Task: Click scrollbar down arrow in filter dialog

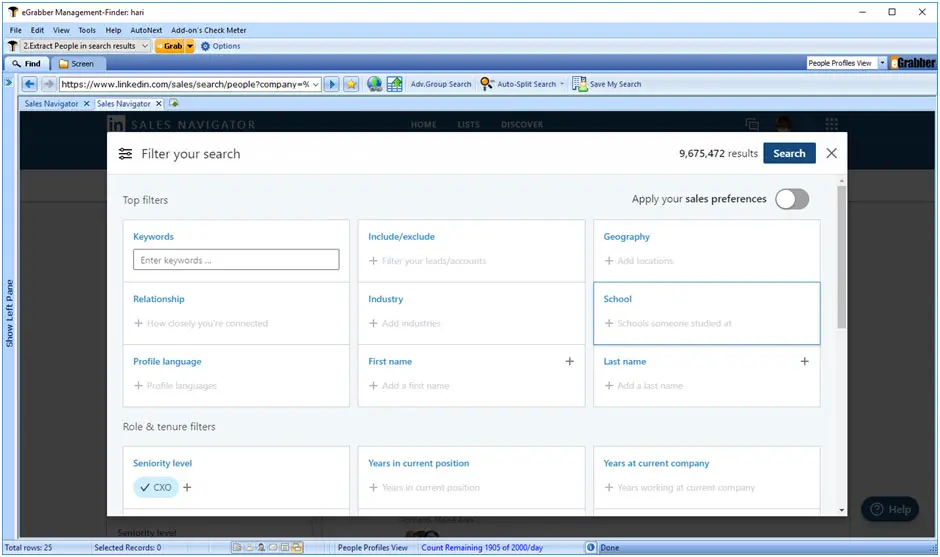Action: [x=842, y=510]
